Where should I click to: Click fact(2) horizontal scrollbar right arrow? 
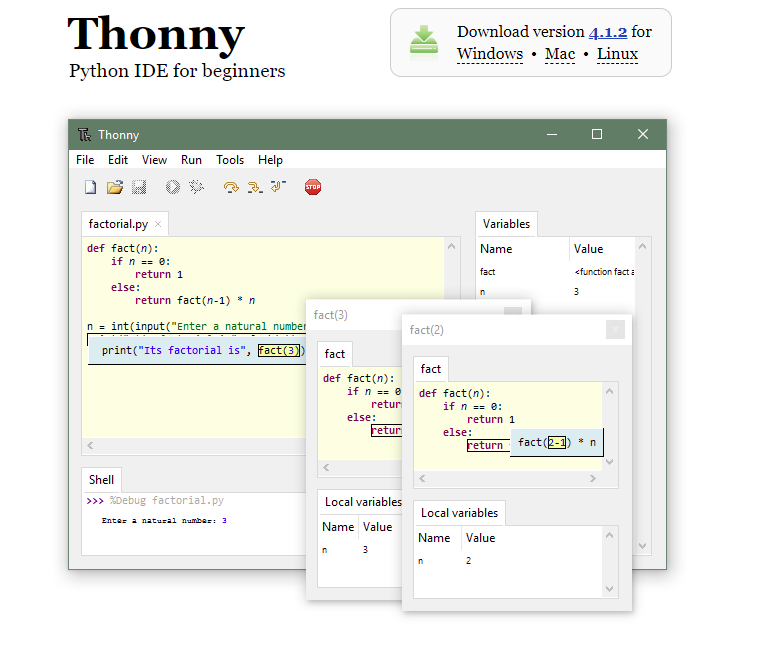[593, 478]
